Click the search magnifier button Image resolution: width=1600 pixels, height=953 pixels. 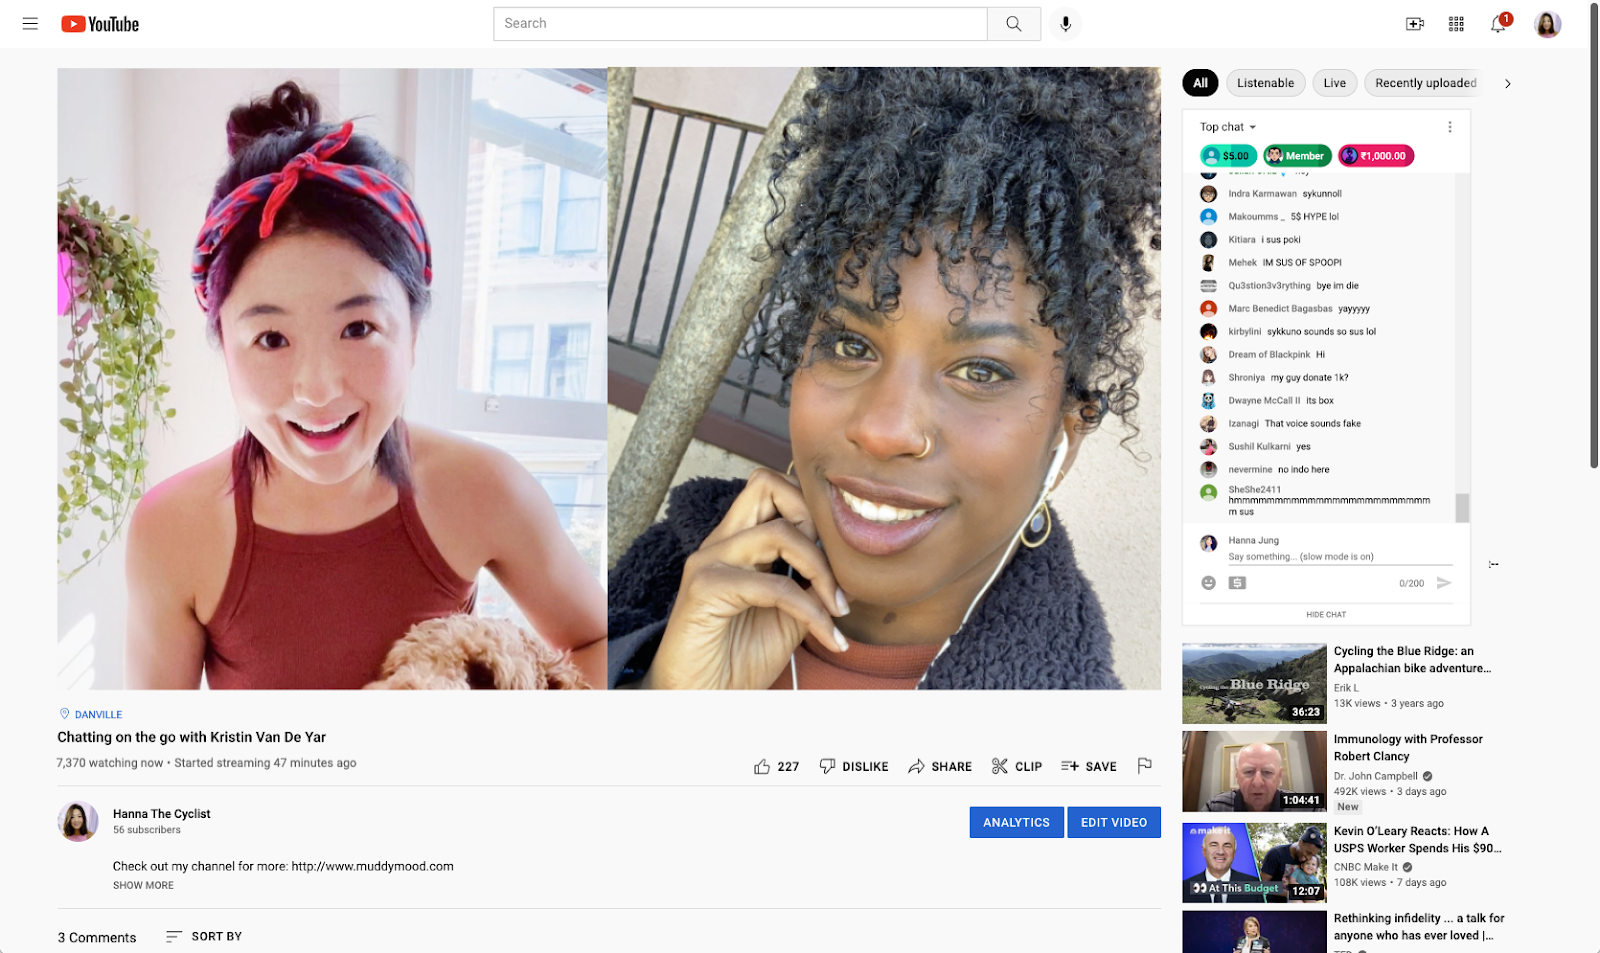(x=1014, y=24)
